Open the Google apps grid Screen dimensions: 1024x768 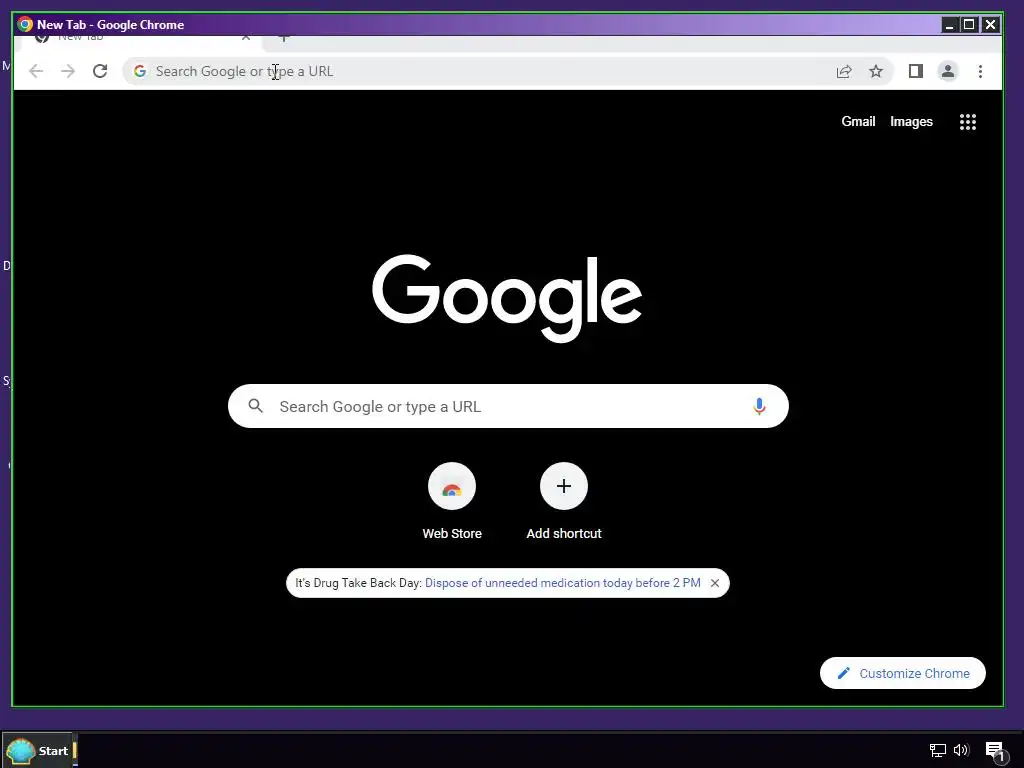[x=968, y=121]
